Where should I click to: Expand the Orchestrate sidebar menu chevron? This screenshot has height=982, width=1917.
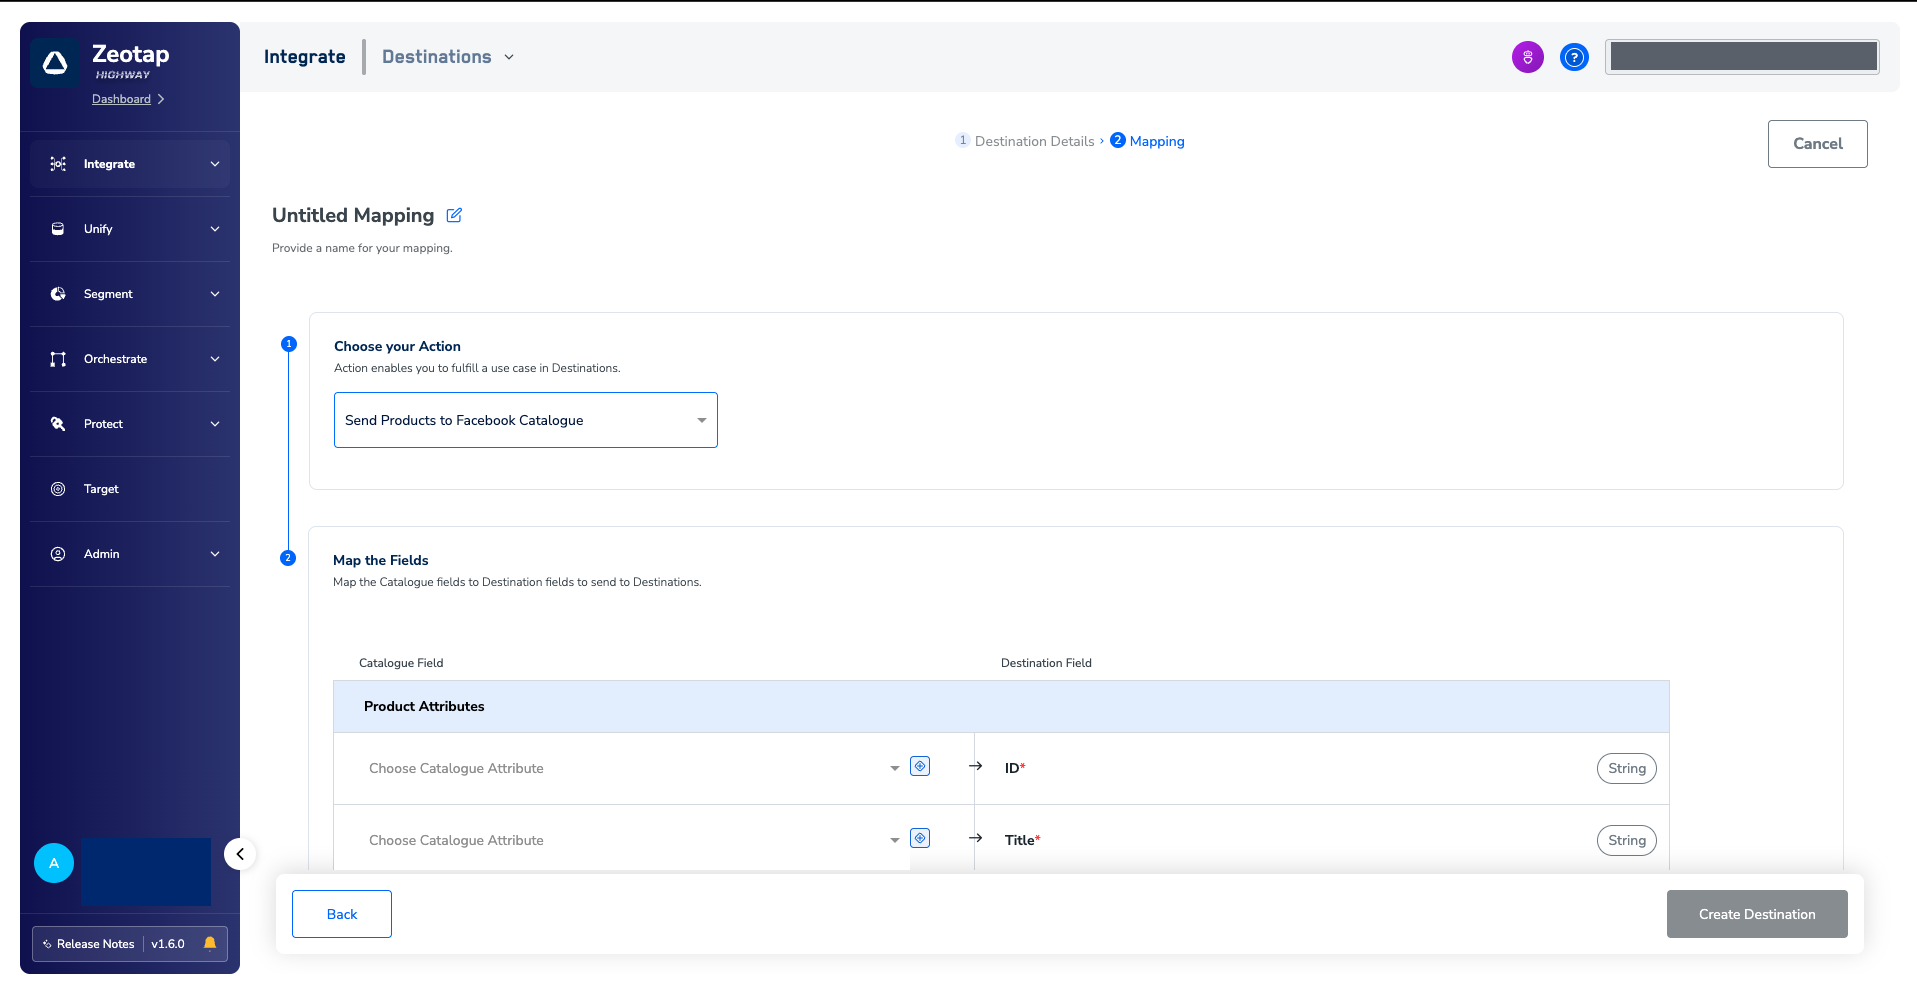pyautogui.click(x=215, y=359)
